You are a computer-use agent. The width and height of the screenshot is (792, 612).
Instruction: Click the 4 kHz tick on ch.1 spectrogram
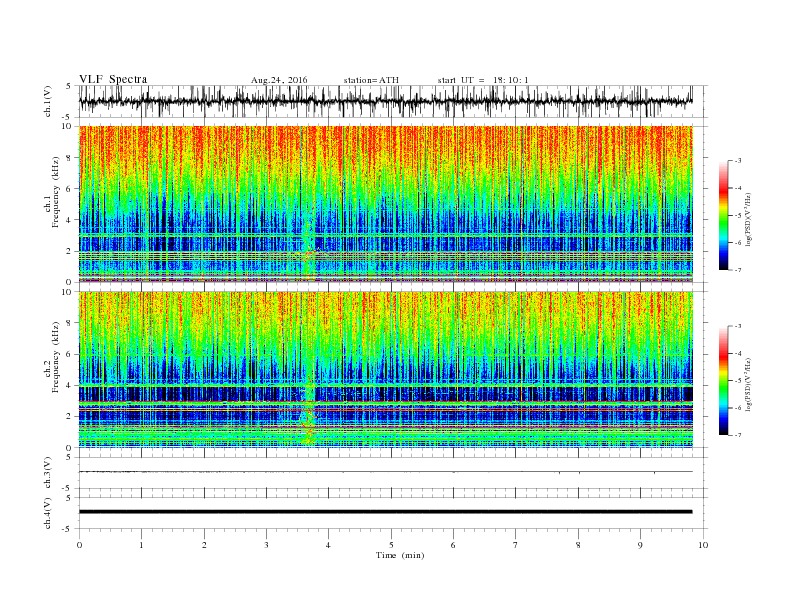point(70,220)
